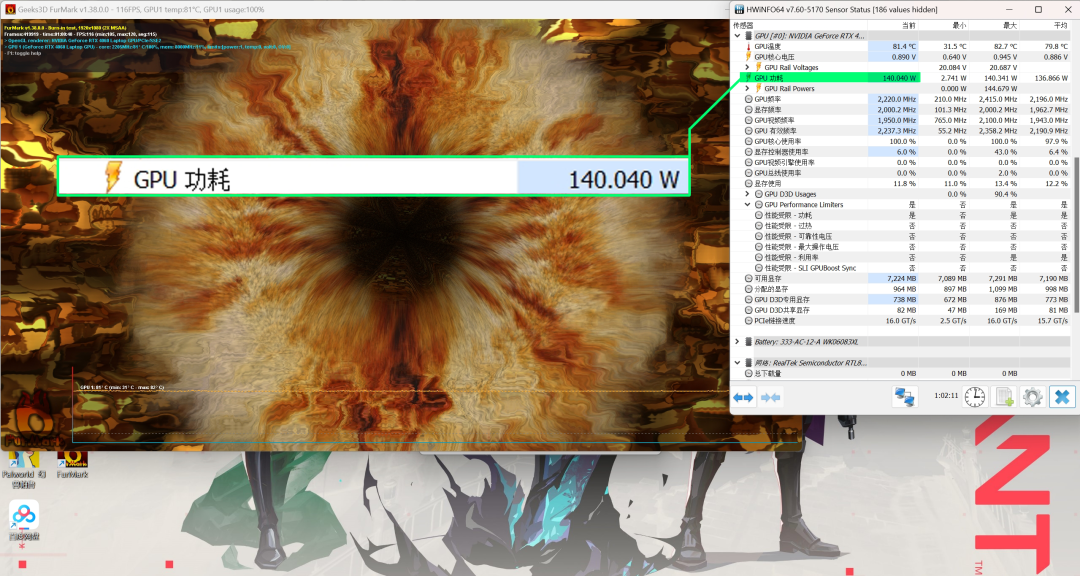Click the 平均 column header

coord(1061,25)
